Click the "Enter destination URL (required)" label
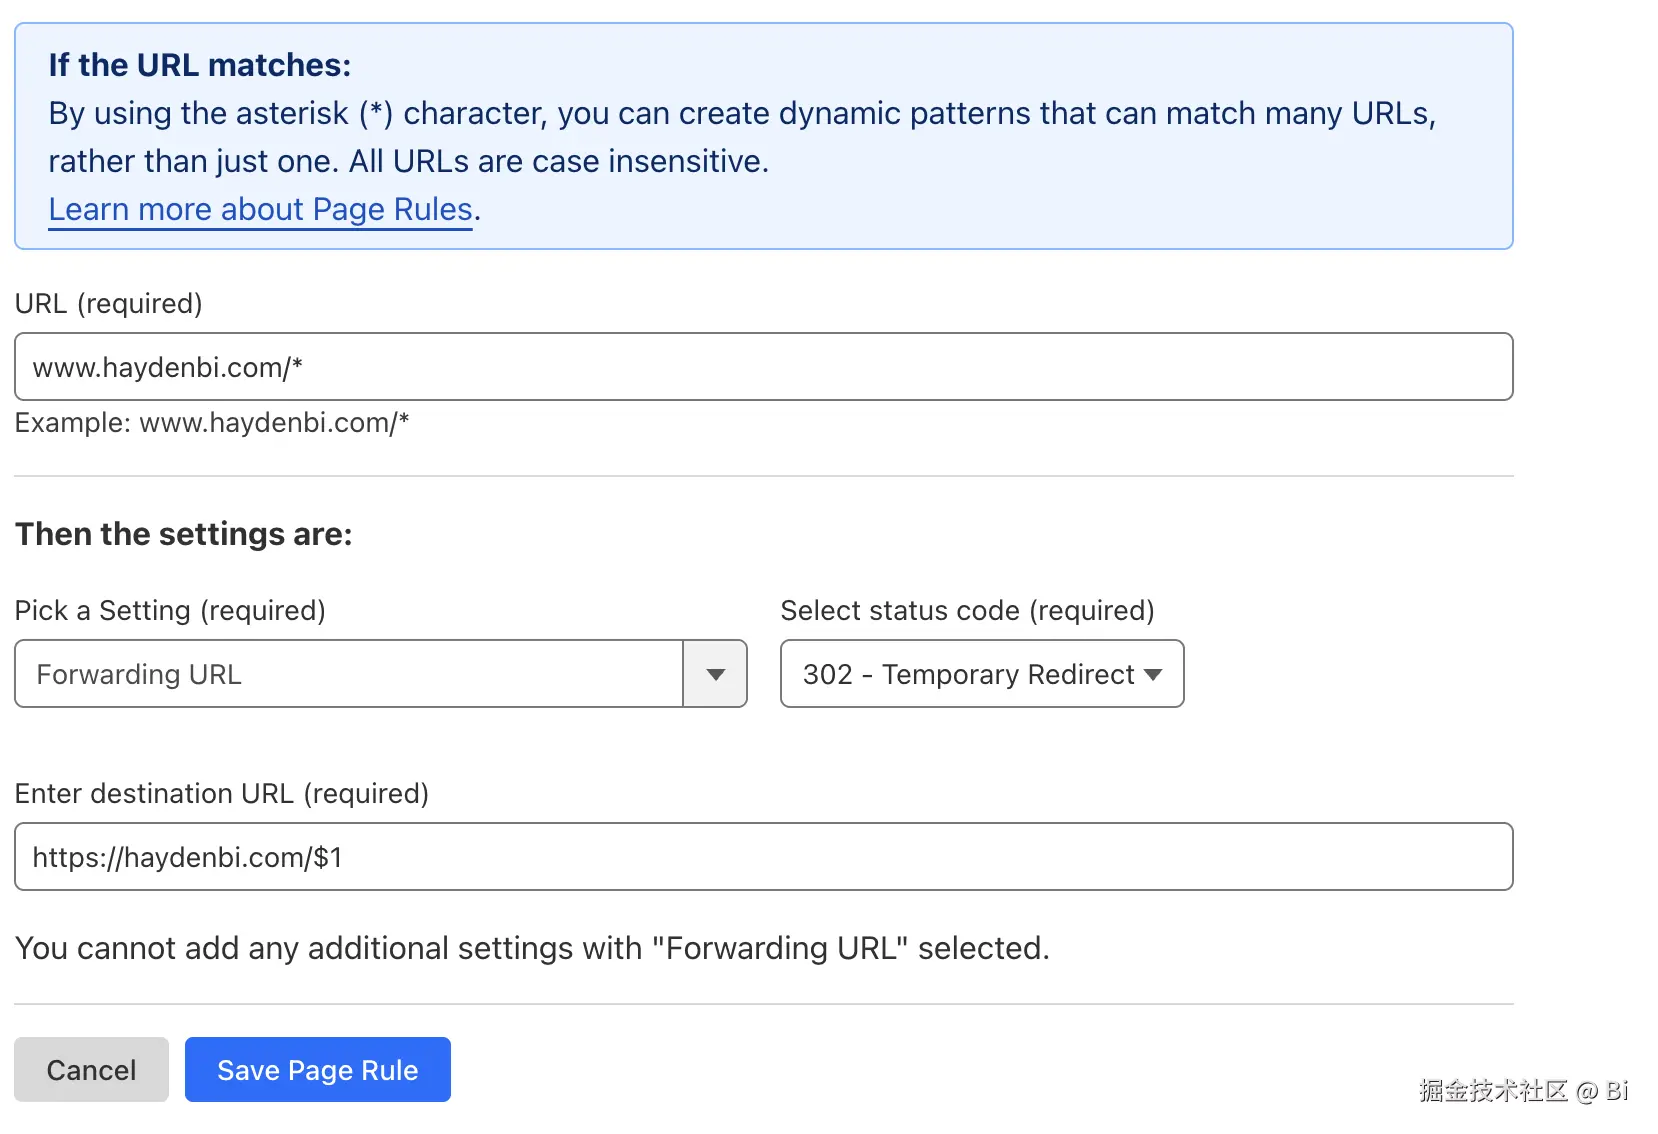 tap(221, 793)
